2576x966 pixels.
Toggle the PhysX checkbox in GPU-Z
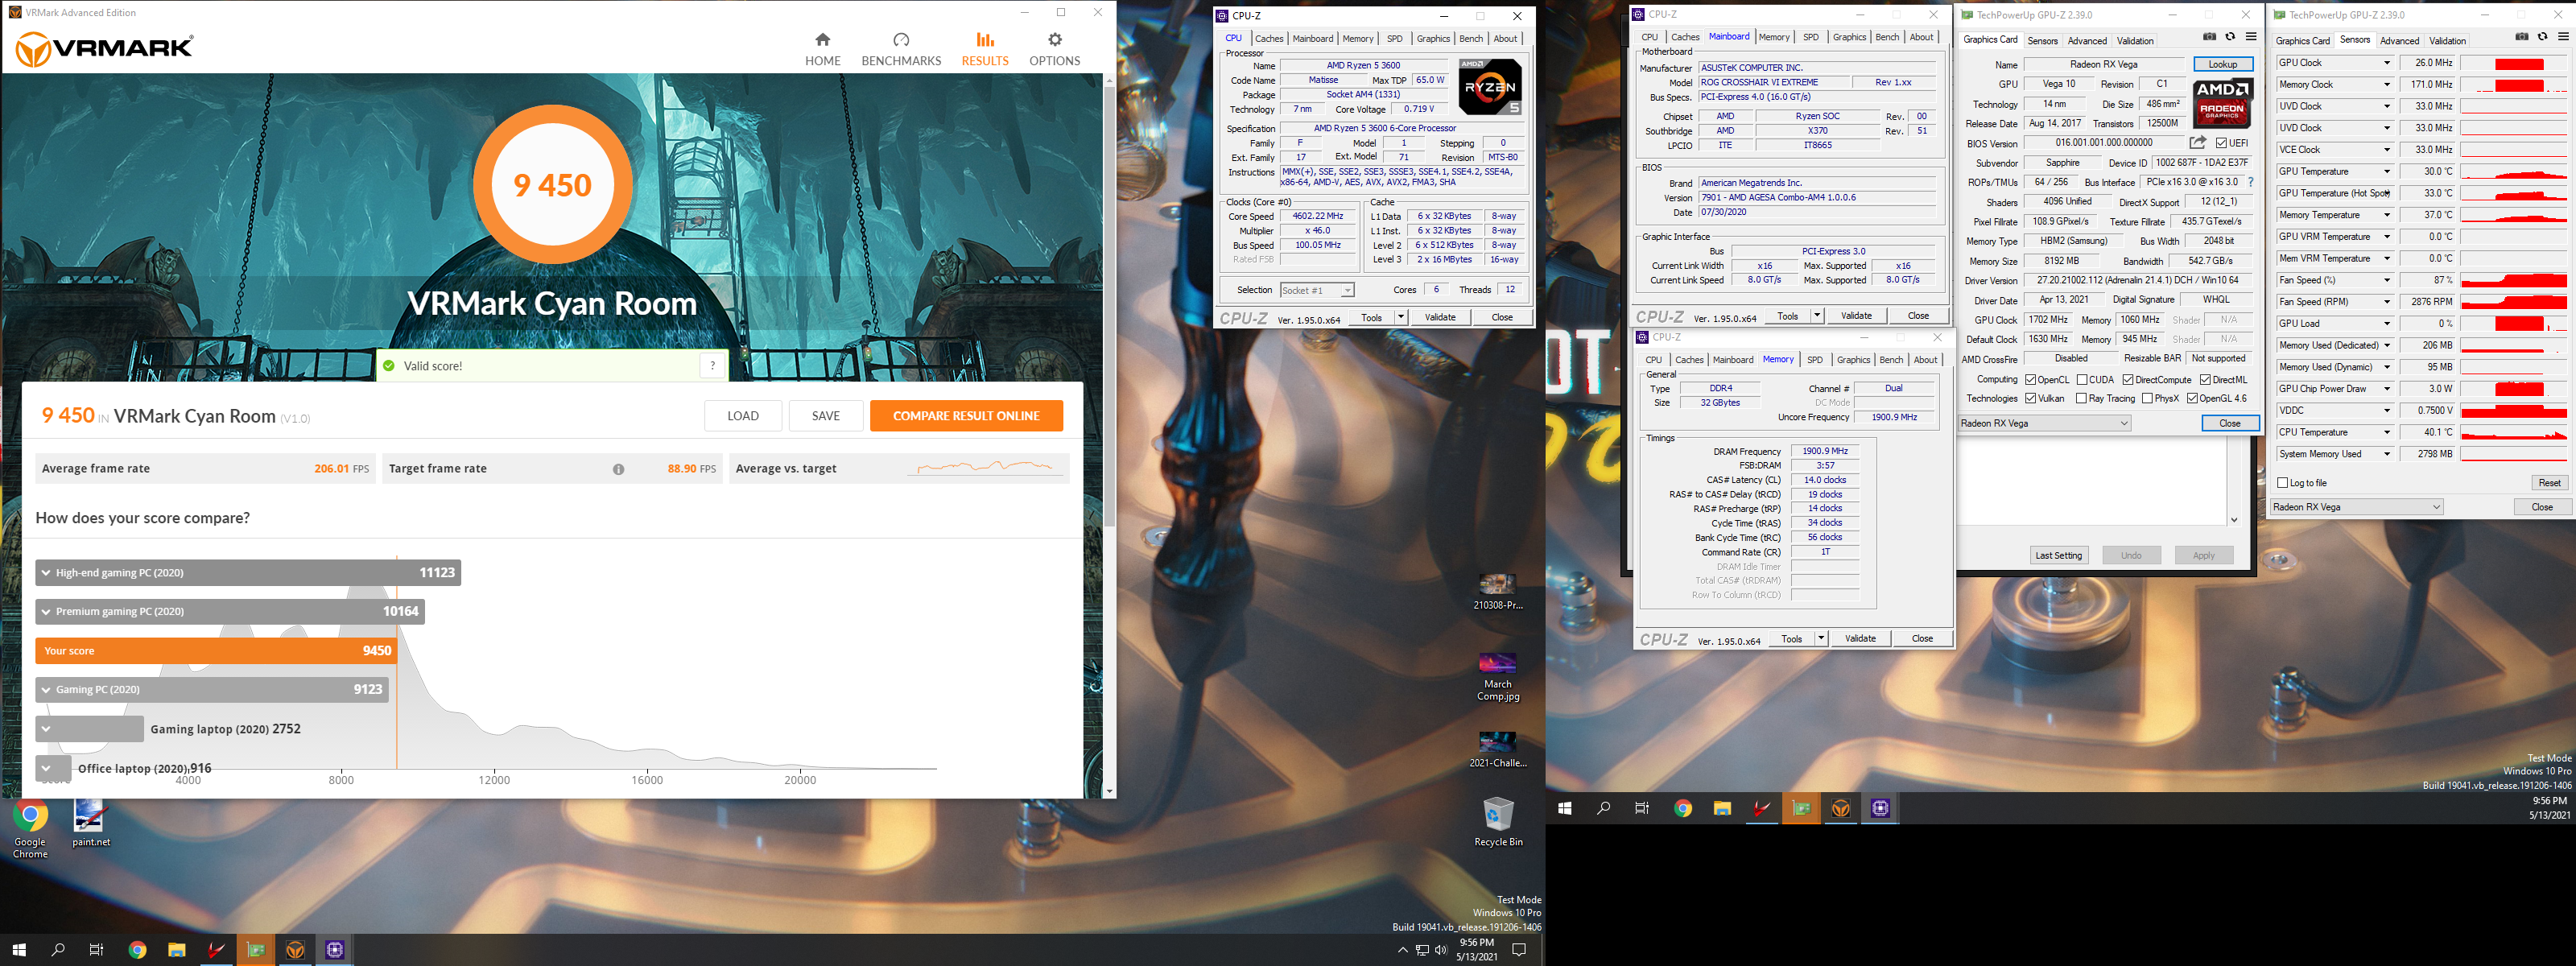(2147, 398)
